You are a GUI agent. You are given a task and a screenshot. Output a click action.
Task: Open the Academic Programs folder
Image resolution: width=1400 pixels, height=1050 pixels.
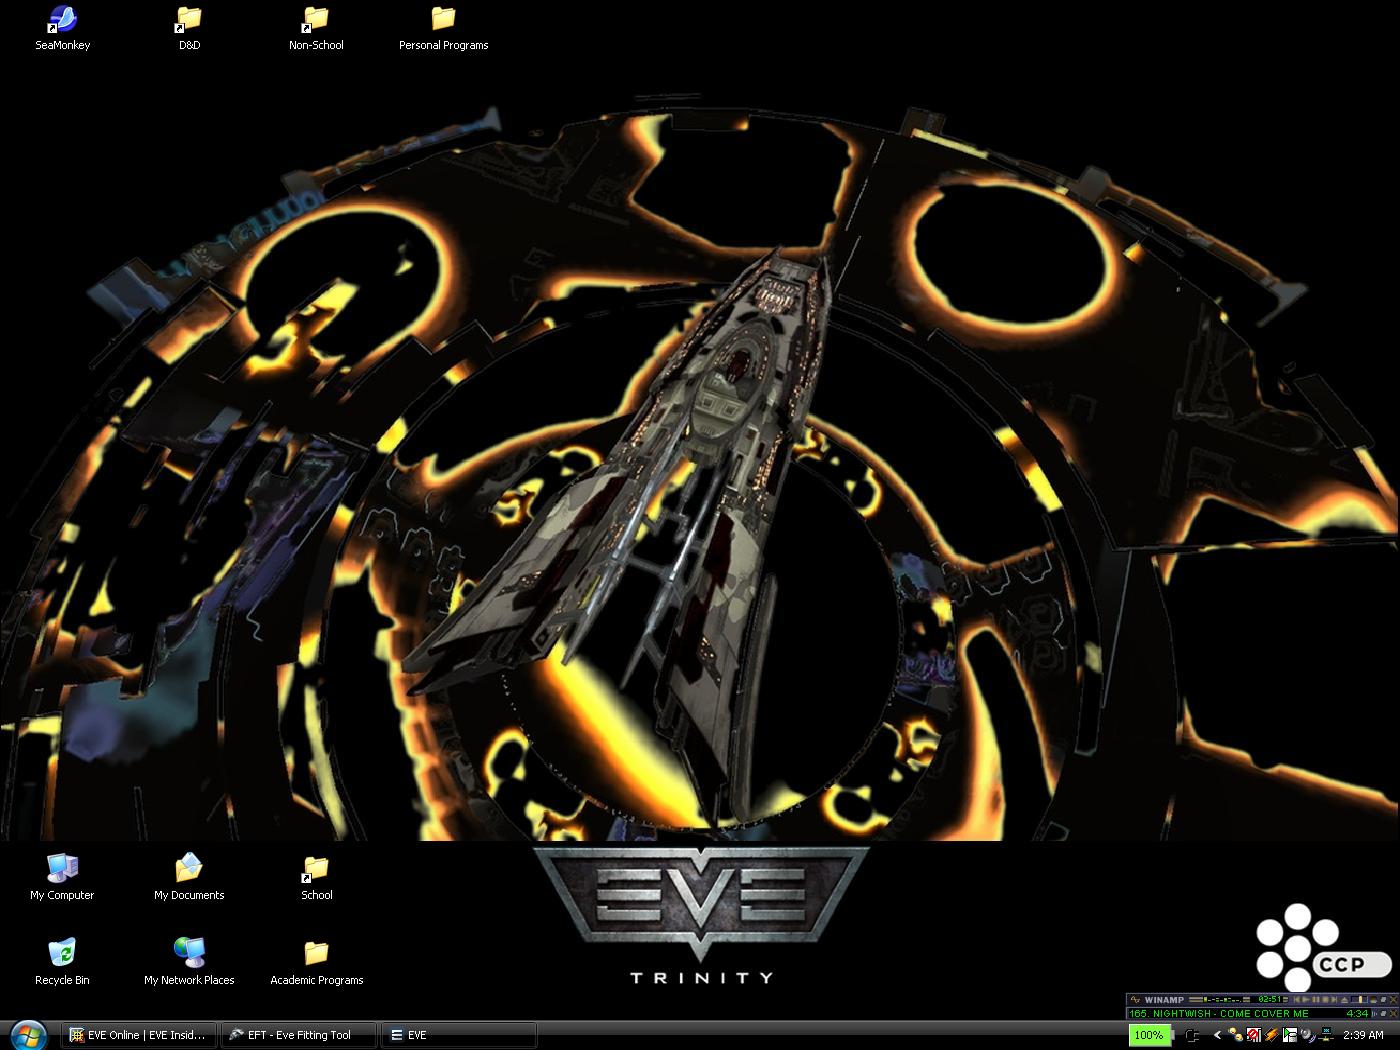click(316, 962)
